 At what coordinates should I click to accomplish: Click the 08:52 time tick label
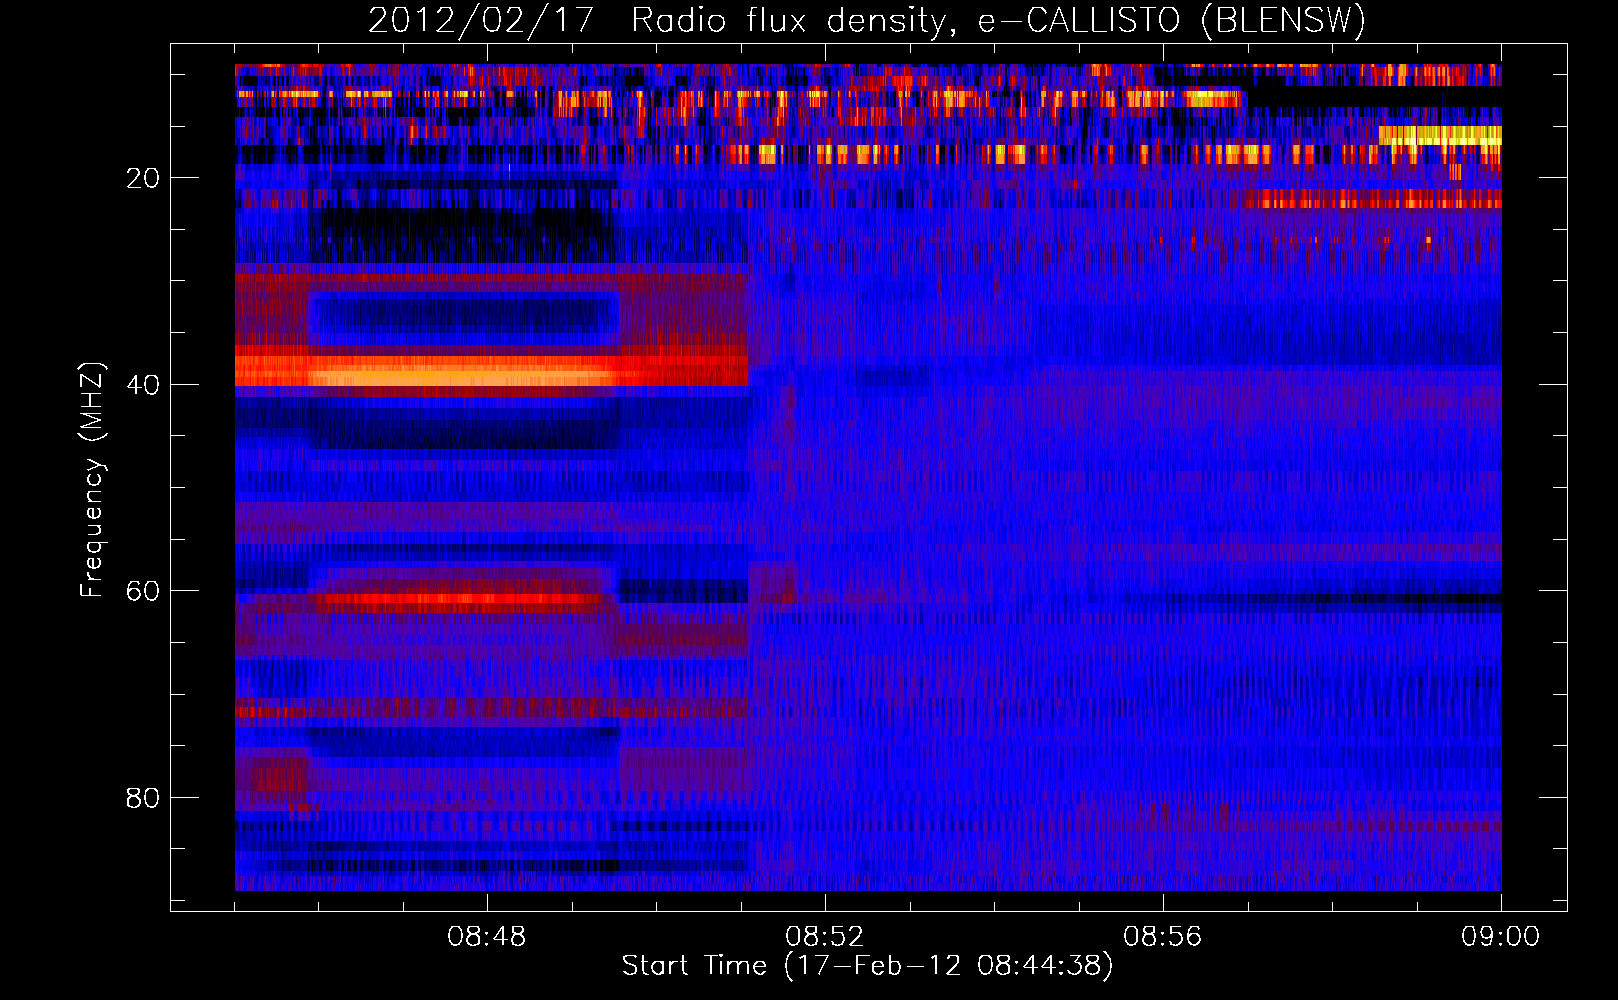pos(825,937)
